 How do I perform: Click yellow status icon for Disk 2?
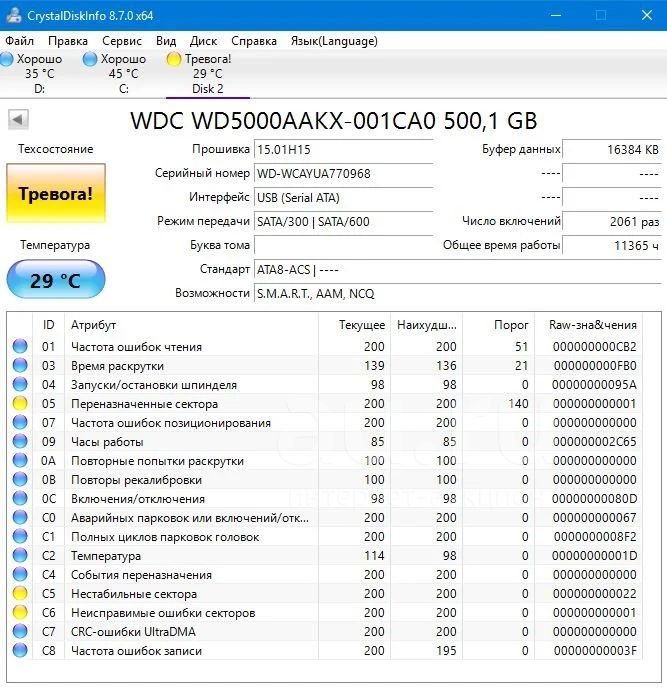(174, 59)
